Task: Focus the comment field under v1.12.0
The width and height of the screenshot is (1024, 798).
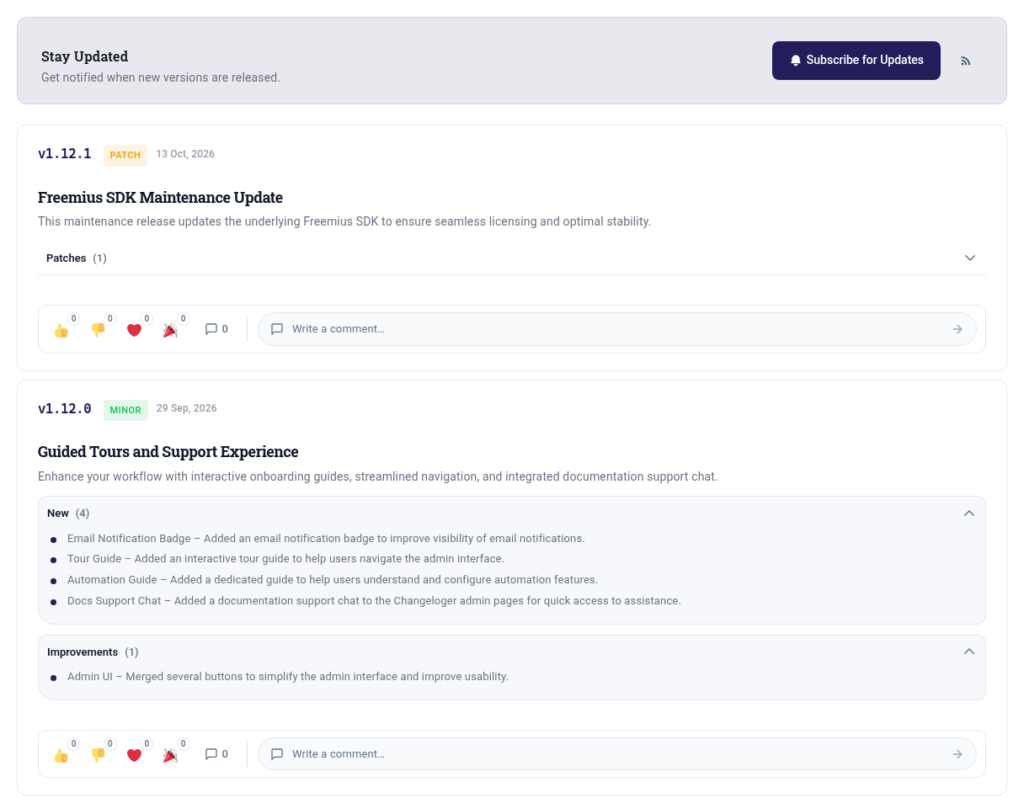Action: coord(616,754)
